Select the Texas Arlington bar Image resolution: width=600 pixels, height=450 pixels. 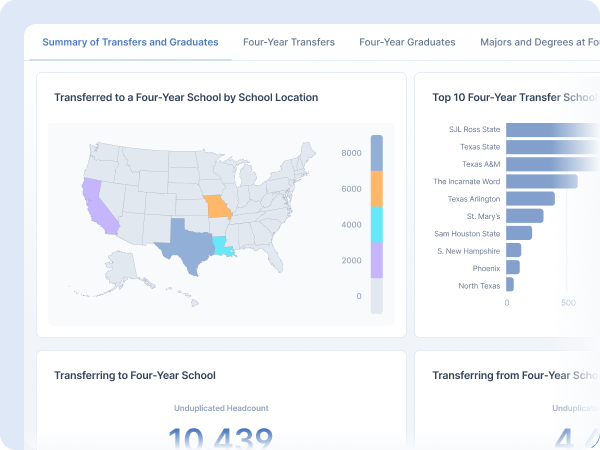pyautogui.click(x=530, y=199)
